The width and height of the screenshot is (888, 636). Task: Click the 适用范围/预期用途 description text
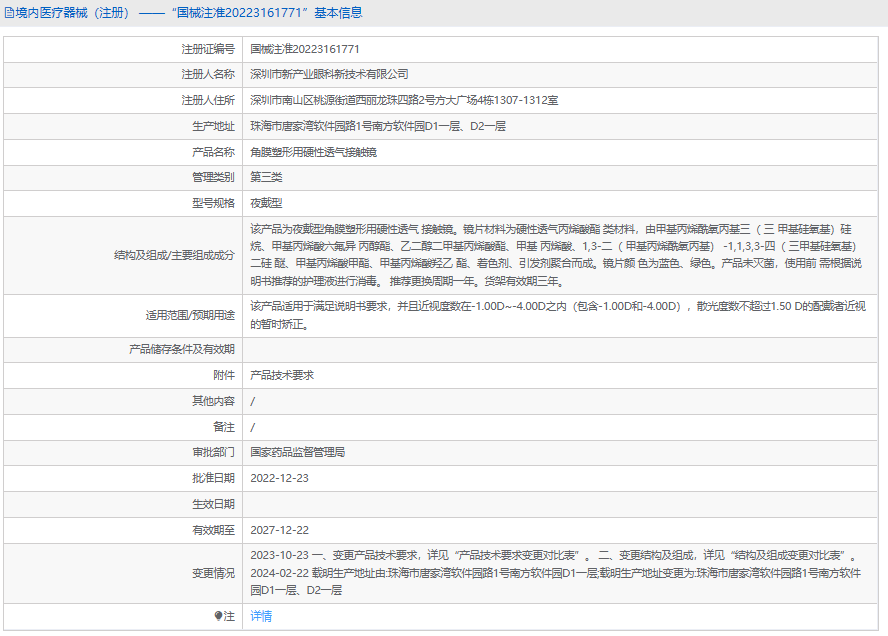(555, 314)
